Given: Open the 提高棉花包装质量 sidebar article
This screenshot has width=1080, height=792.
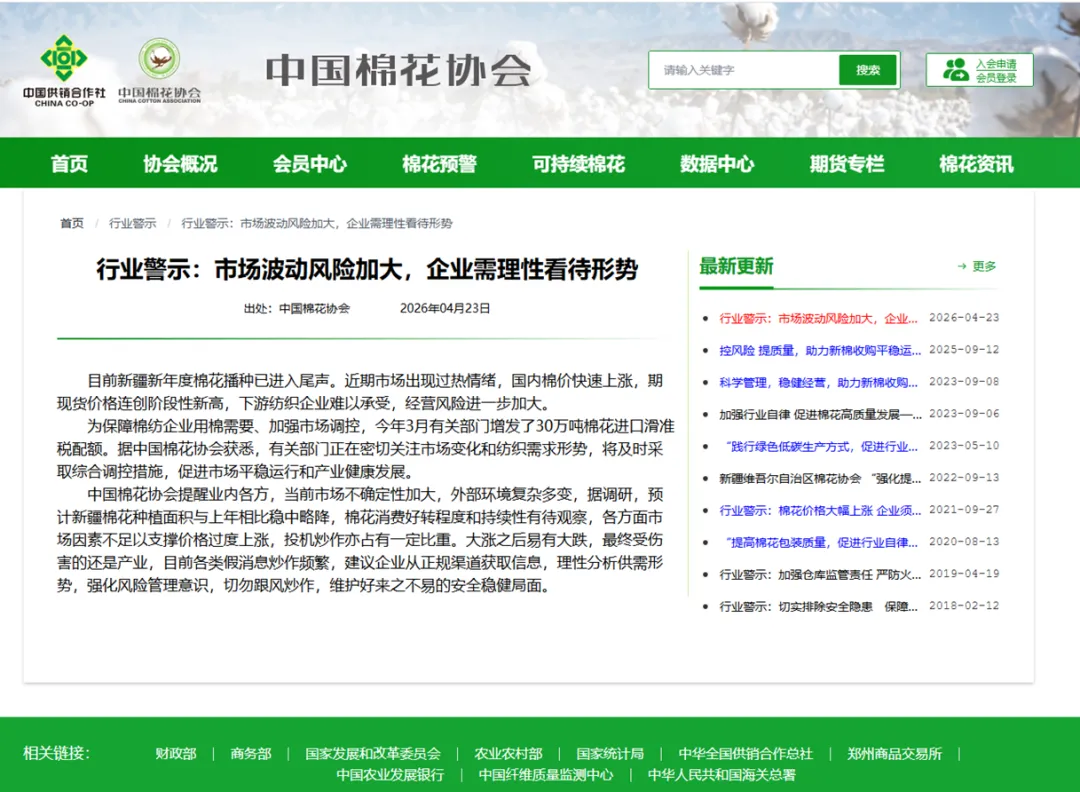Looking at the screenshot, I should pyautogui.click(x=821, y=543).
